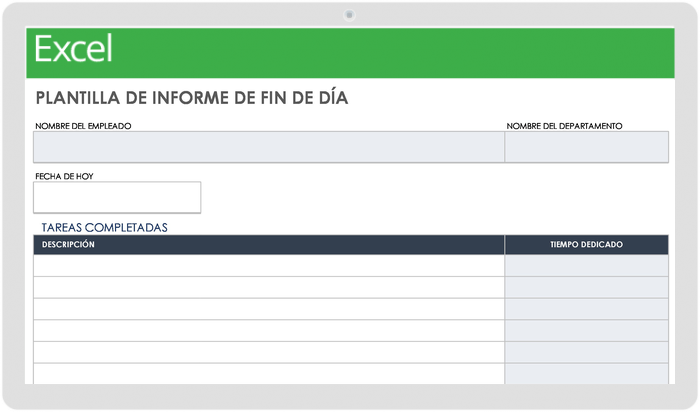700x412 pixels.
Task: Click the 'Fecha de hoy' date field
Action: click(117, 197)
